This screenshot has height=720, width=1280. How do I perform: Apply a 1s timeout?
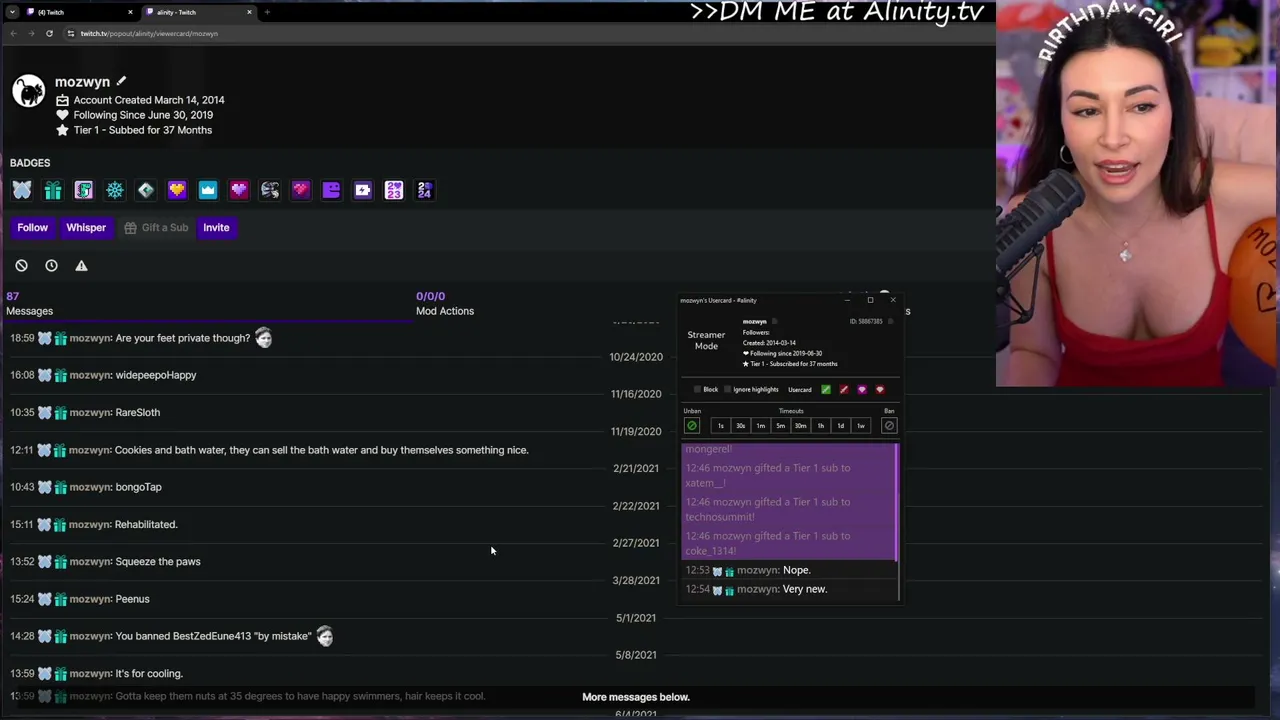tap(720, 426)
